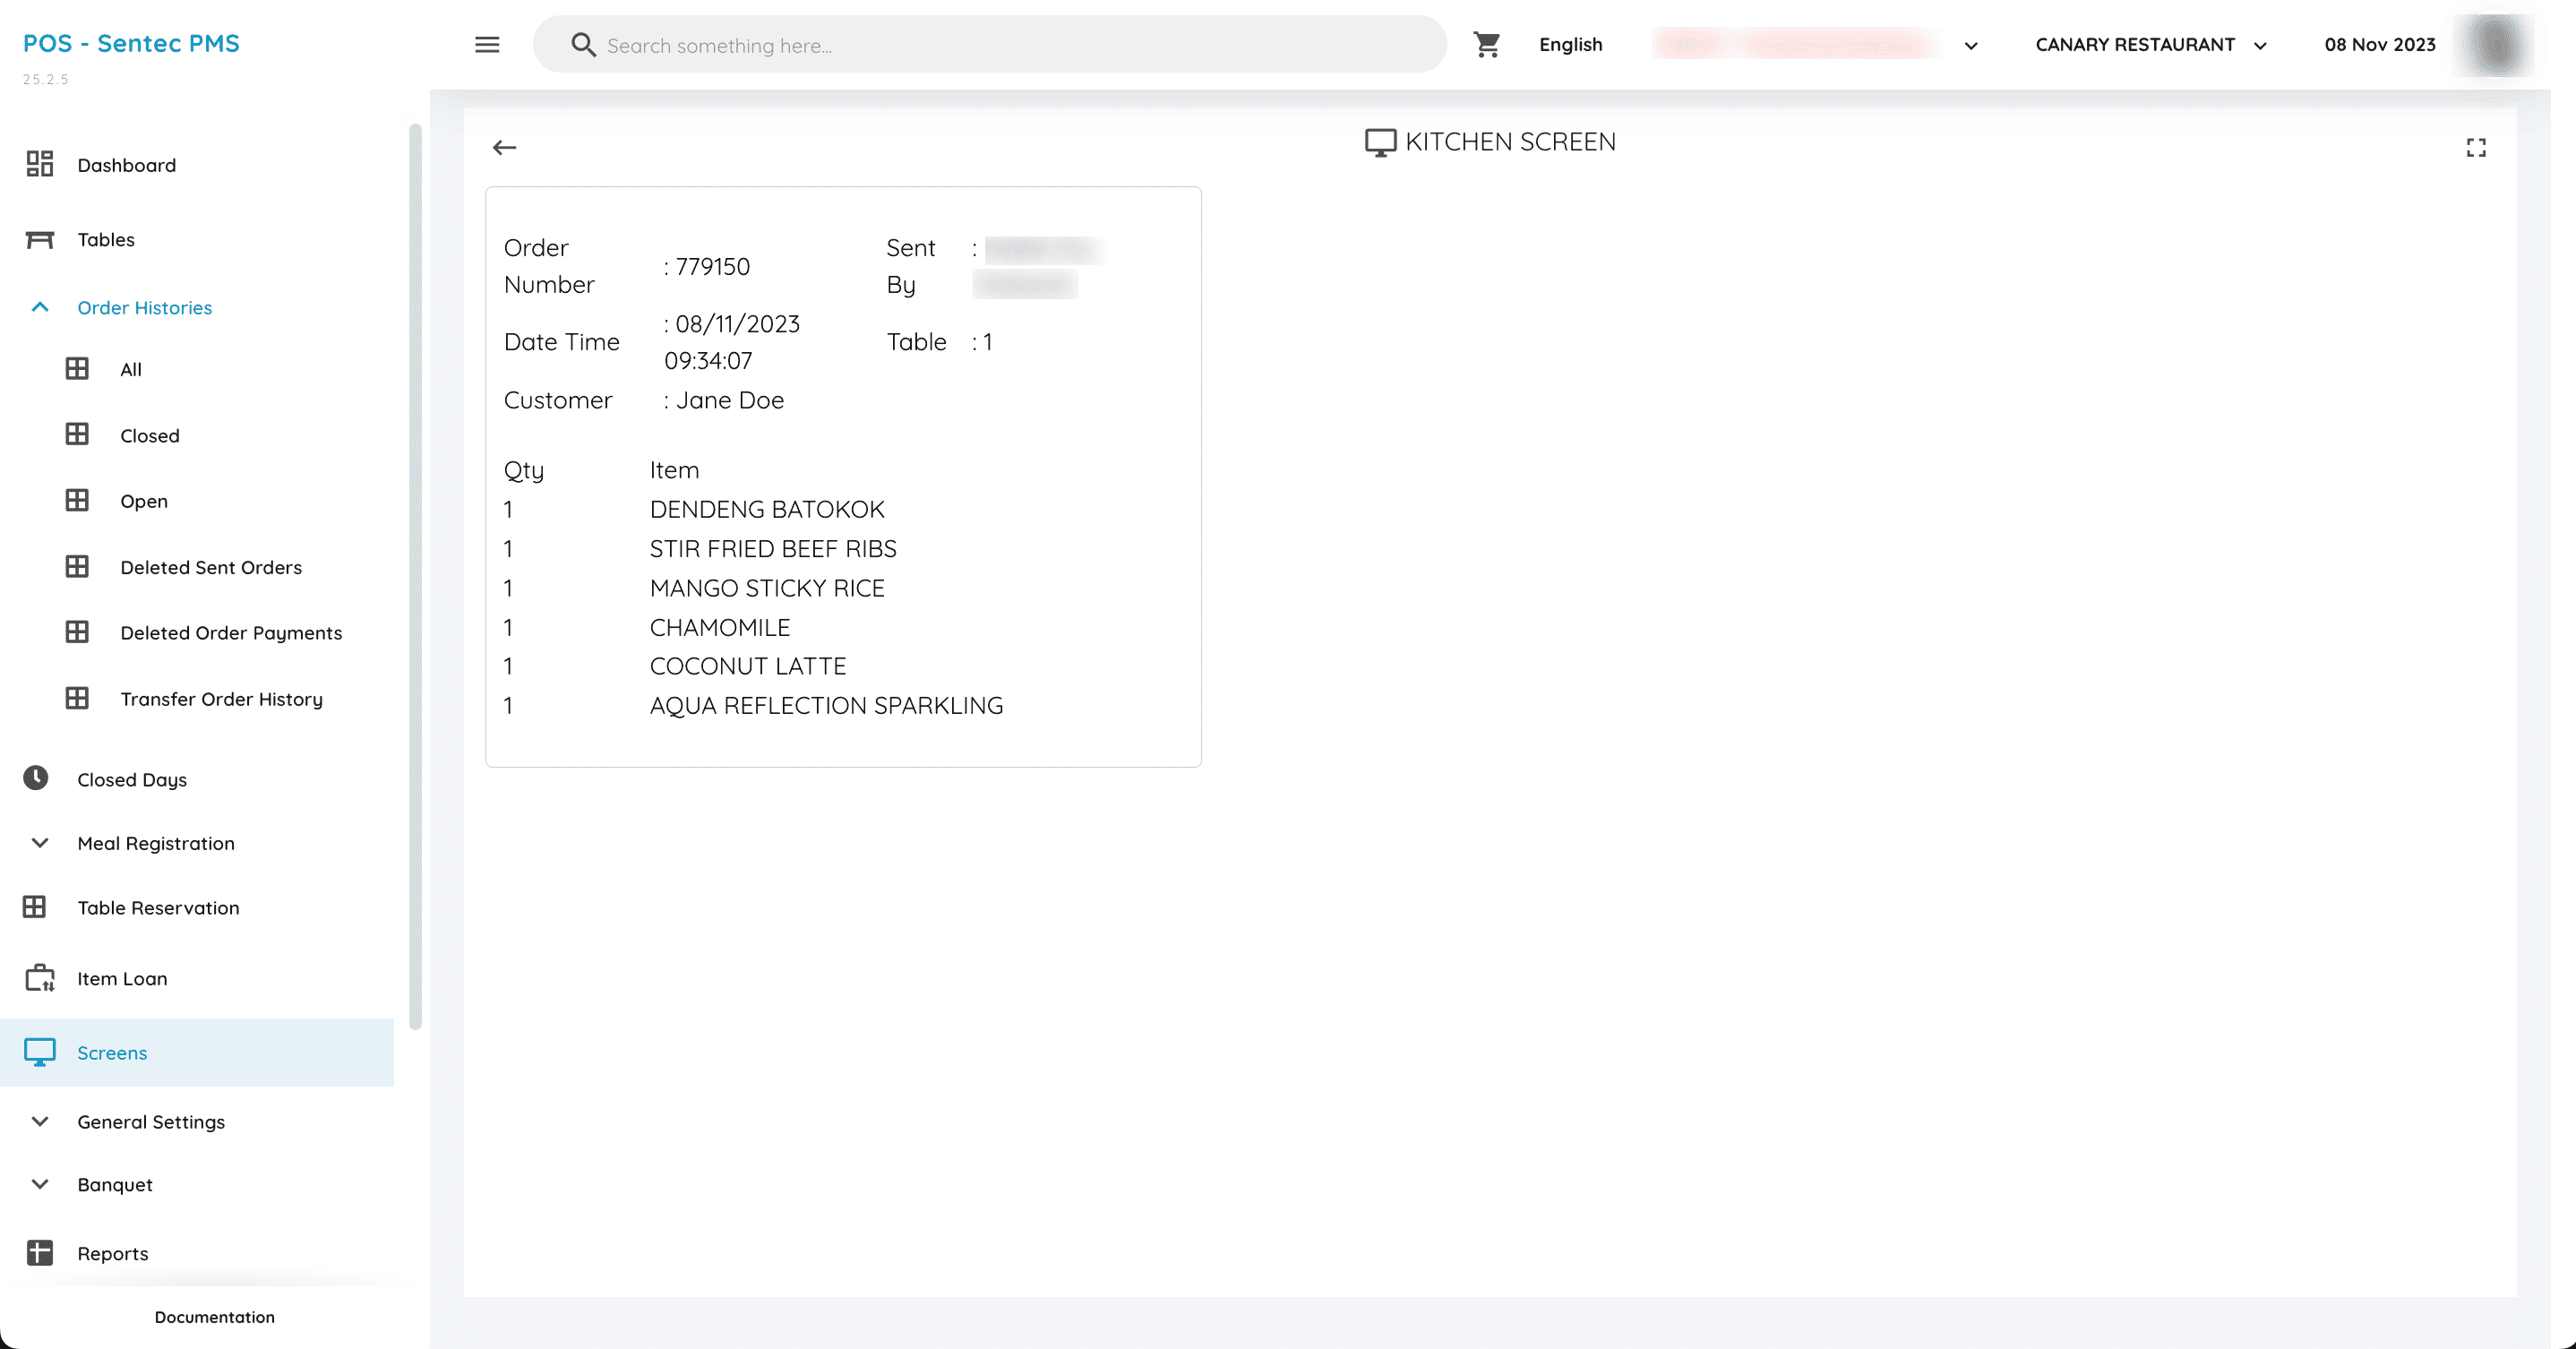Image resolution: width=2576 pixels, height=1349 pixels.
Task: Expand the Banquet section
Action: pyautogui.click(x=40, y=1184)
